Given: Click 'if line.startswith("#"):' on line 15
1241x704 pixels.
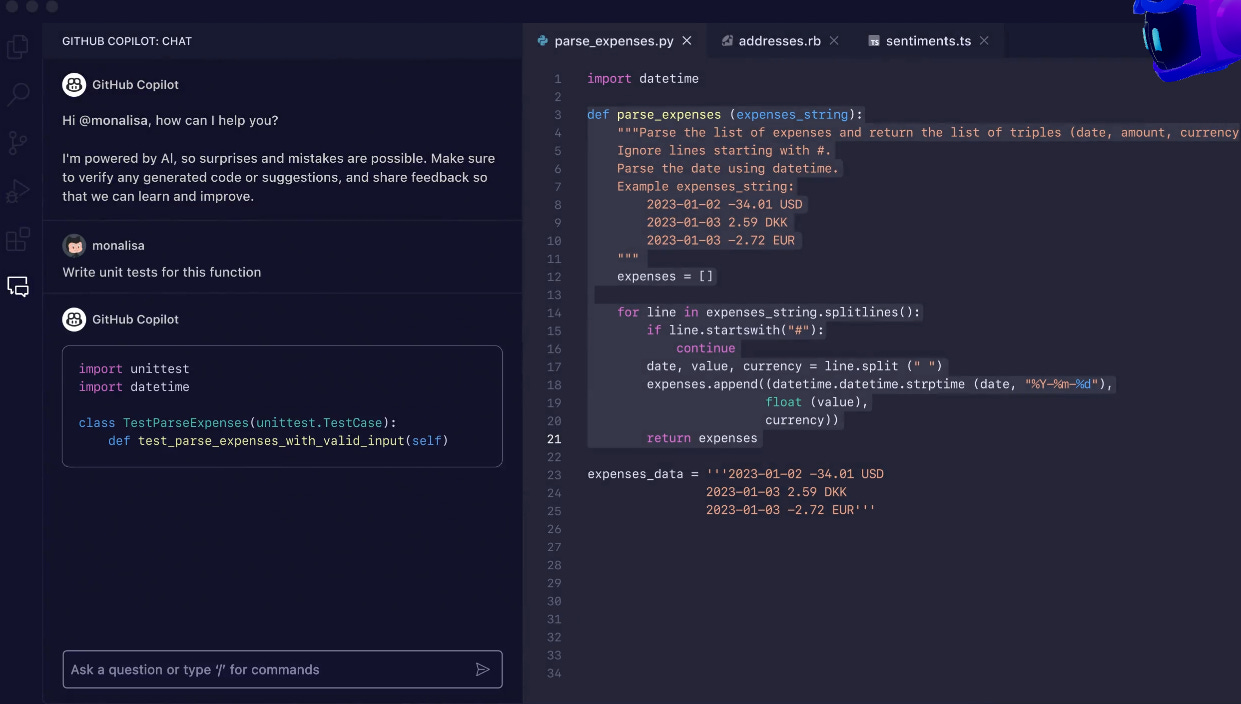Looking at the screenshot, I should [735, 331].
